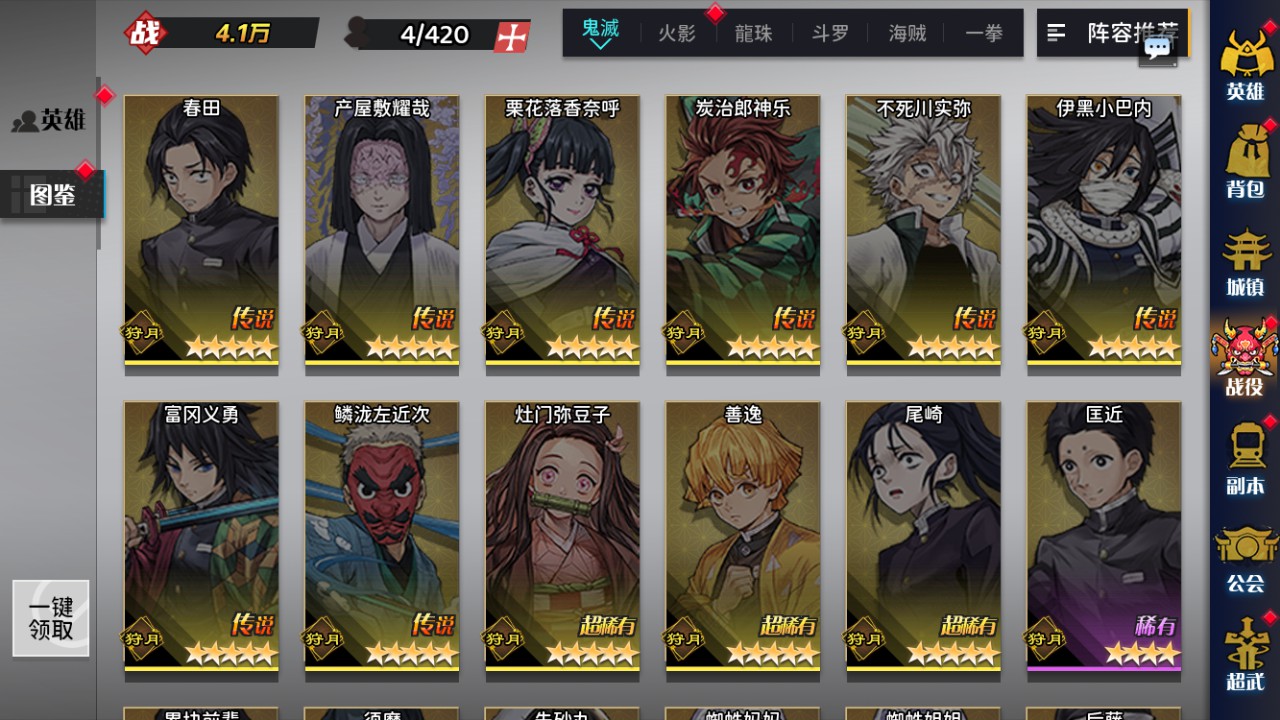The height and width of the screenshot is (720, 1280).
Task: Open 阵容推荐 lineup recommendation button
Action: point(1113,33)
